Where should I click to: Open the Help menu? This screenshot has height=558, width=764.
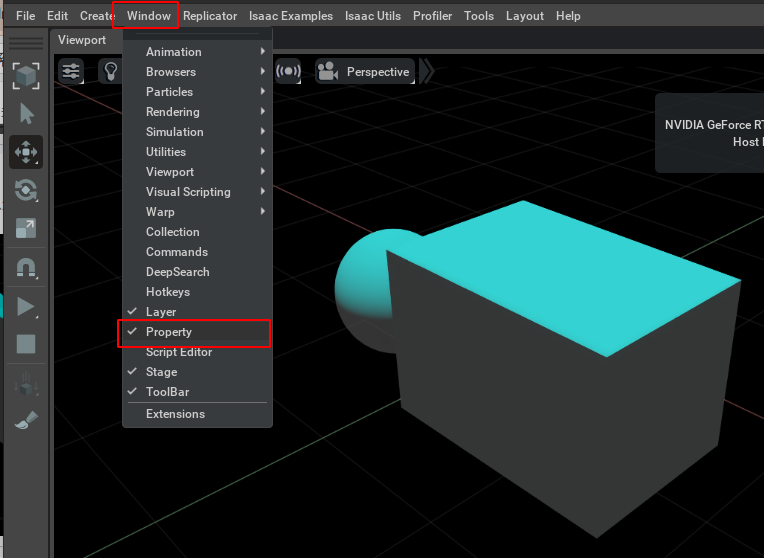[x=568, y=16]
